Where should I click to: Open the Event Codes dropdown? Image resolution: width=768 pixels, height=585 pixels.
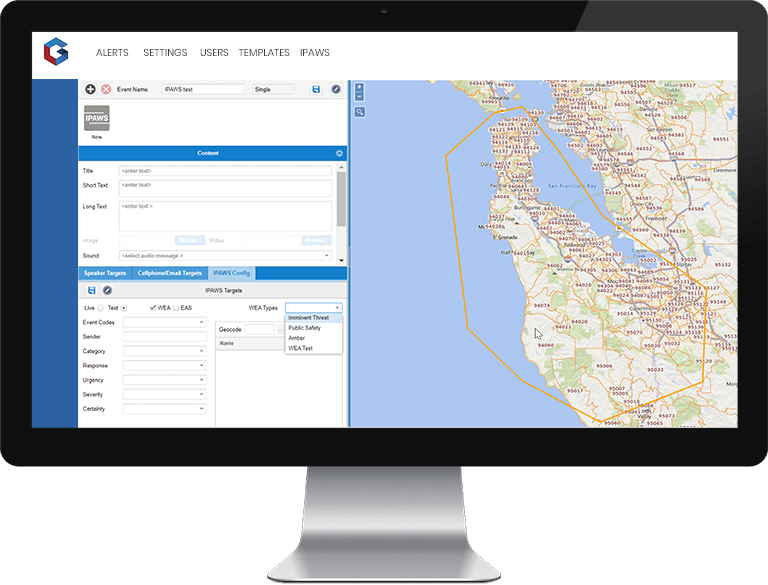point(165,322)
